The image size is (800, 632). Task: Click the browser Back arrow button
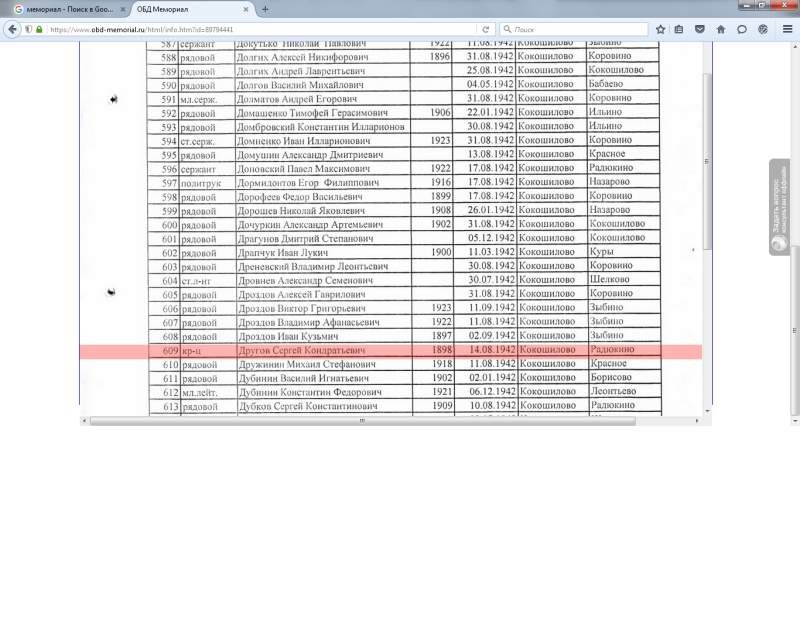(x=13, y=29)
